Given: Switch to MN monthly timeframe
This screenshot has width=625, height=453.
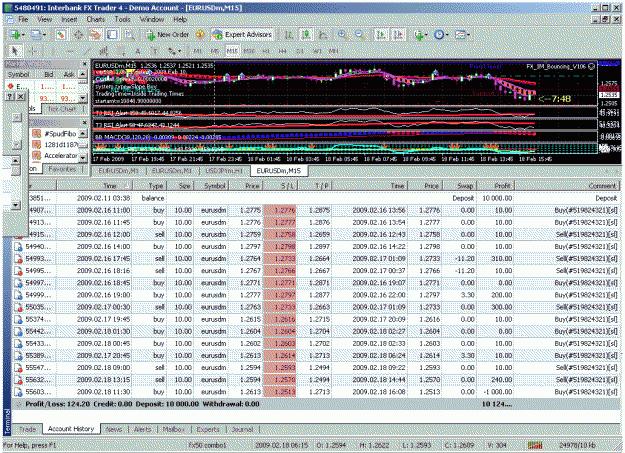Looking at the screenshot, I should (x=334, y=51).
